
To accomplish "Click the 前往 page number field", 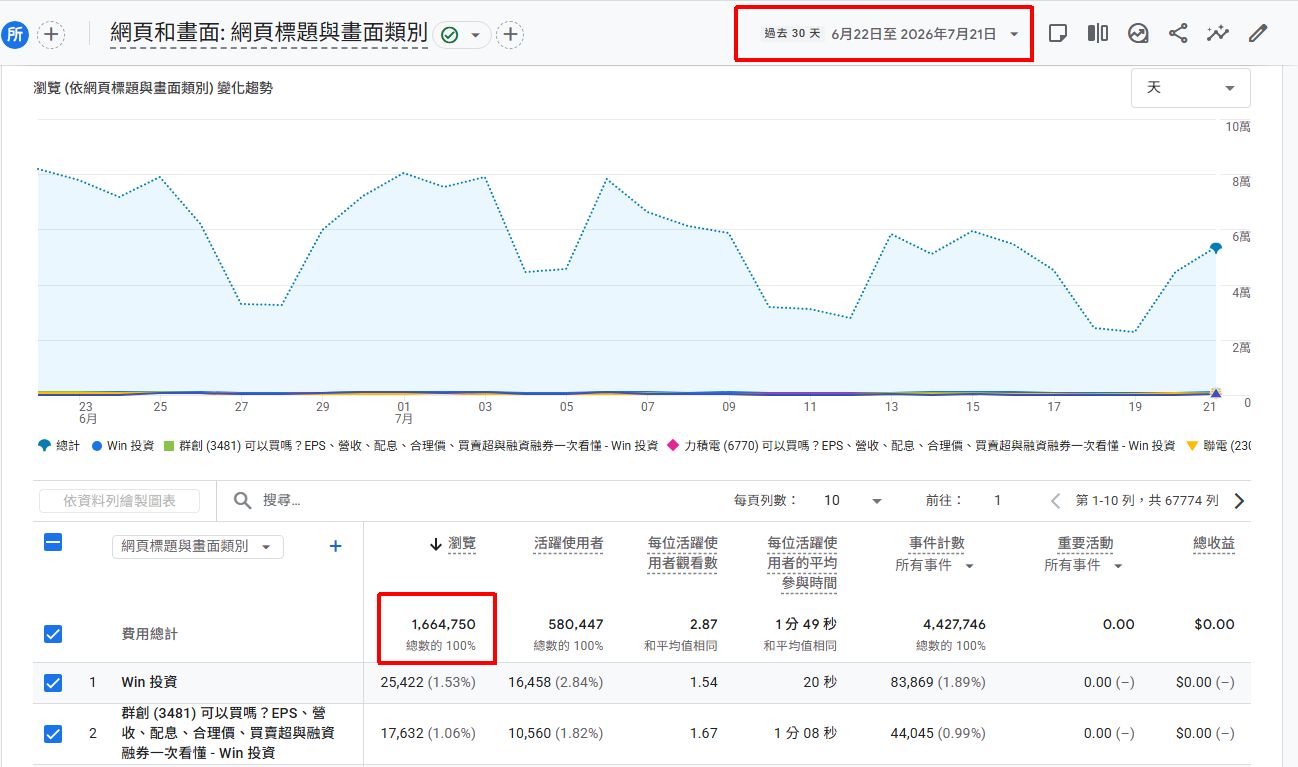I will coord(997,500).
